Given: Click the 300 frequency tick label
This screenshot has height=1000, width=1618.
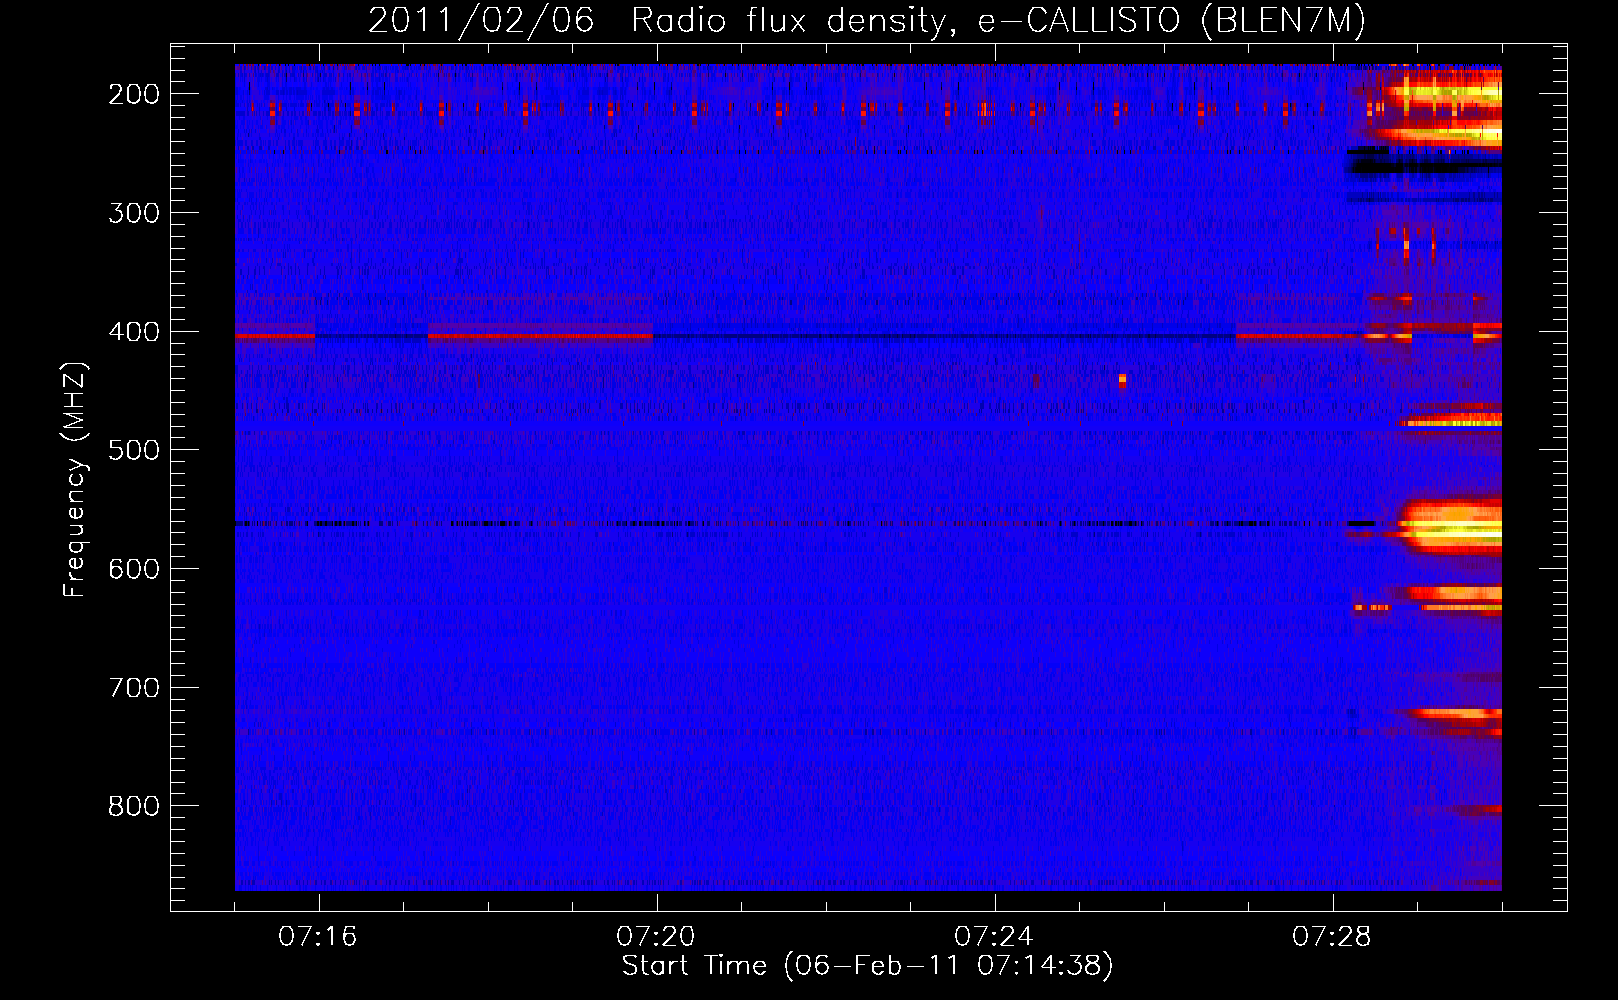Looking at the screenshot, I should tap(134, 213).
